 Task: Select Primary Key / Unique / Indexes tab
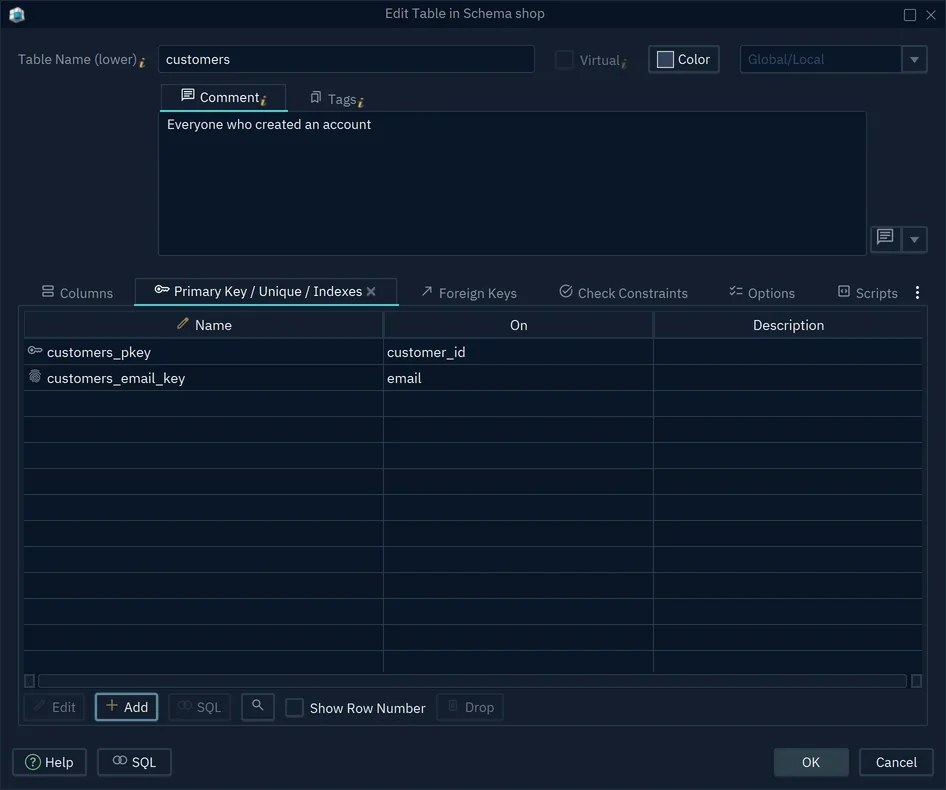click(x=265, y=291)
